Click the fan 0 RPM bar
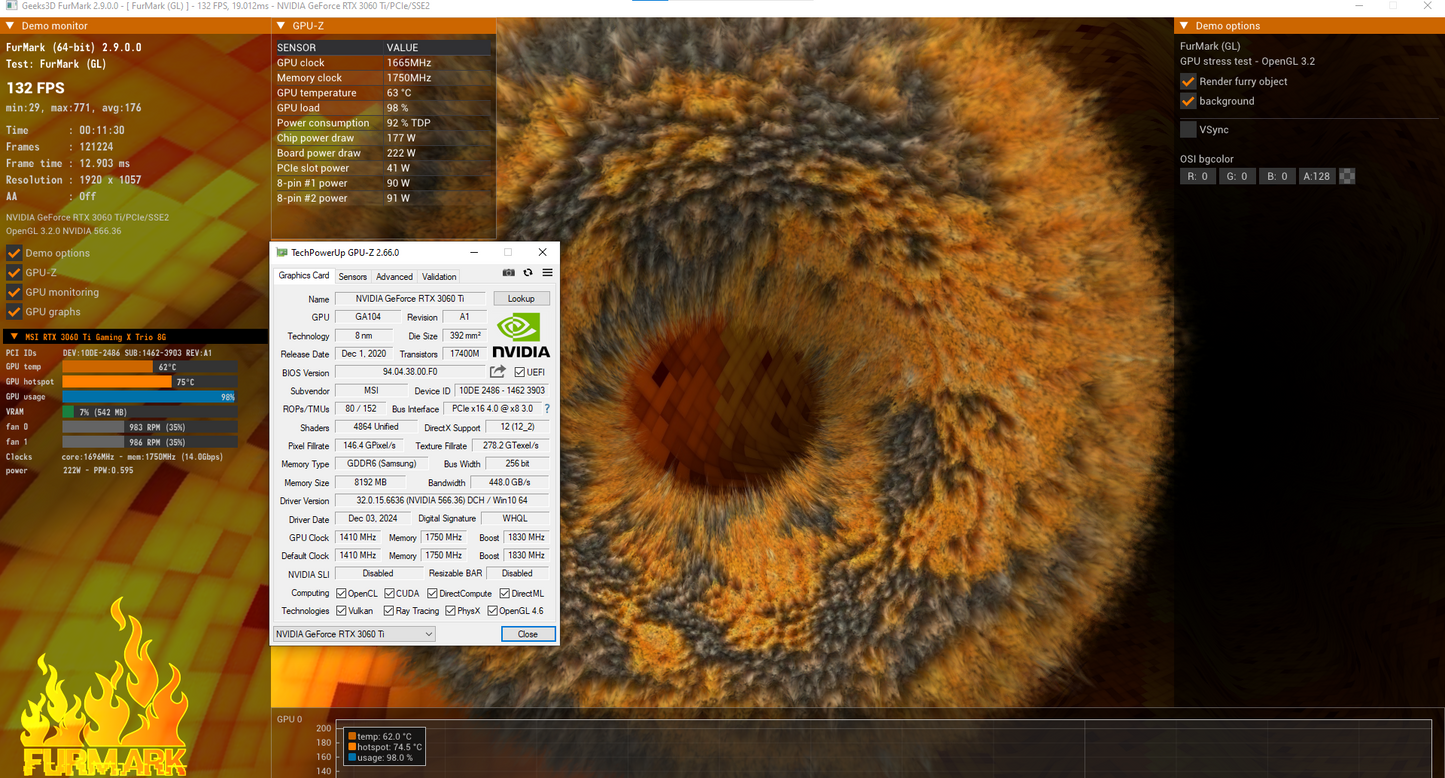The image size is (1445, 778). click(149, 426)
